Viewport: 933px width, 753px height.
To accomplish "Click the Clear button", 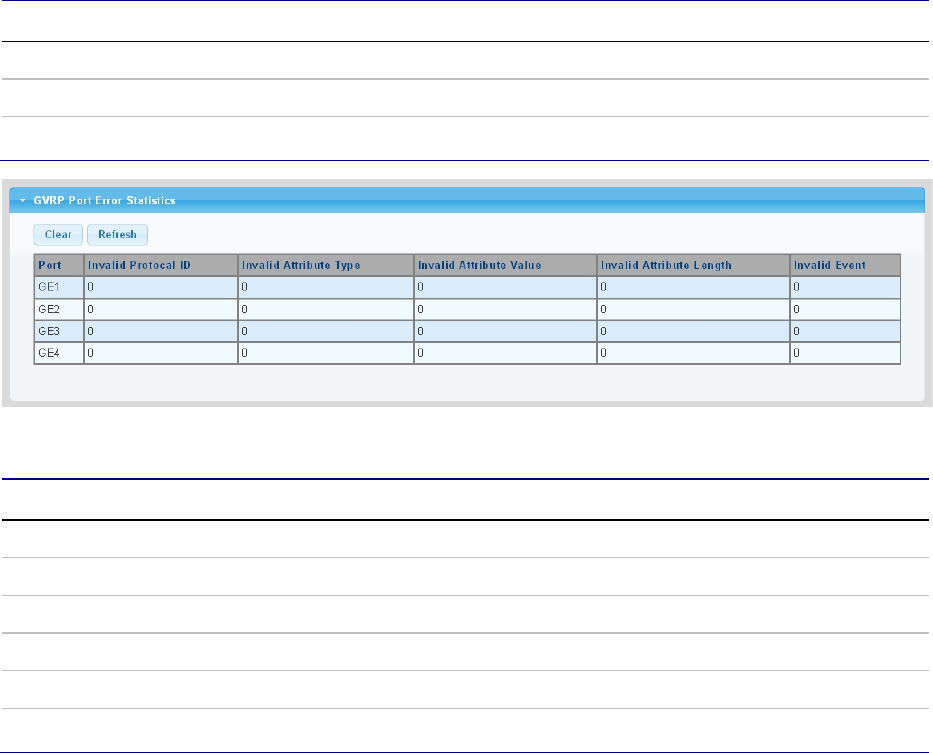I will point(58,235).
